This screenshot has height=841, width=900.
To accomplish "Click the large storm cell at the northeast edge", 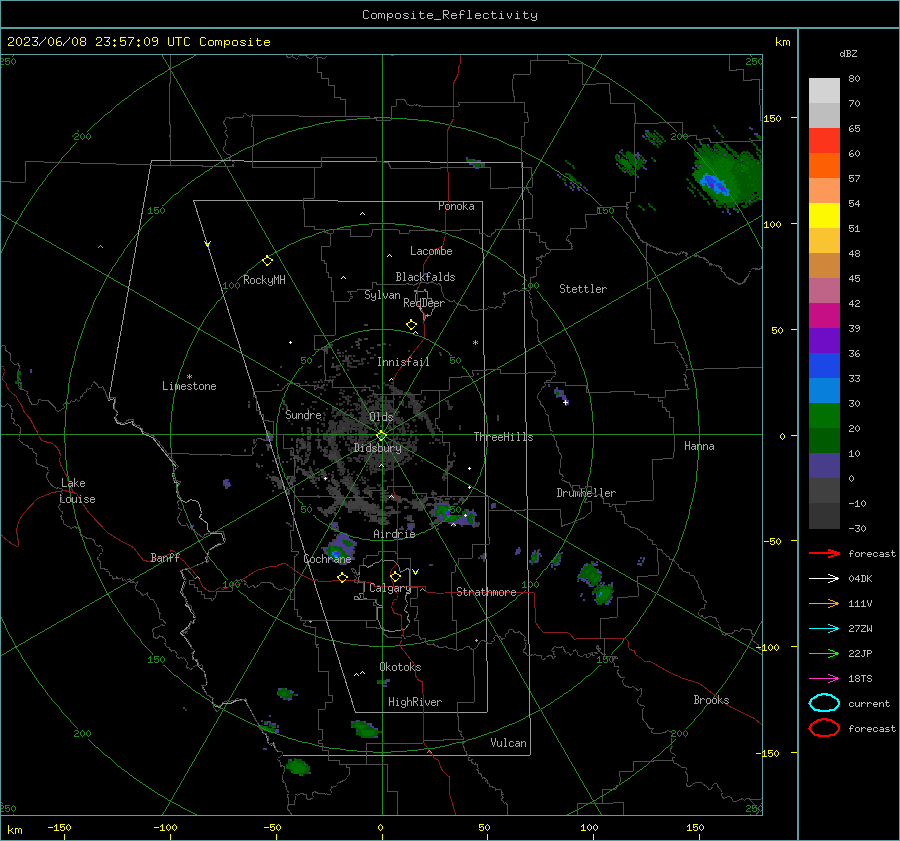I will click(724, 177).
